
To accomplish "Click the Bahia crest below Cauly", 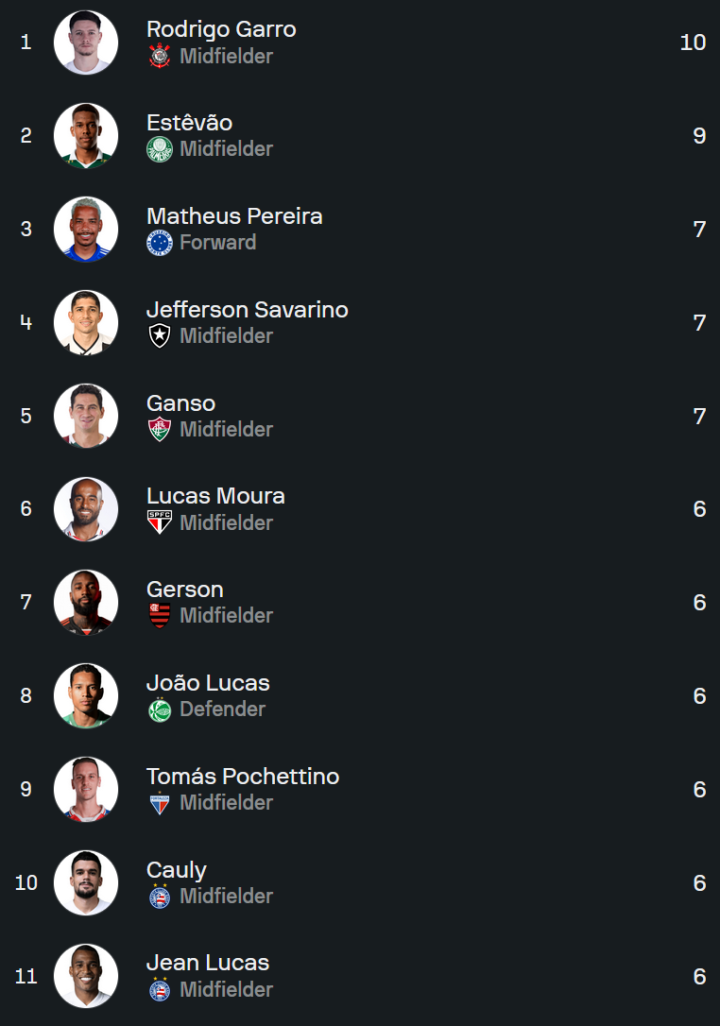I will tap(159, 896).
